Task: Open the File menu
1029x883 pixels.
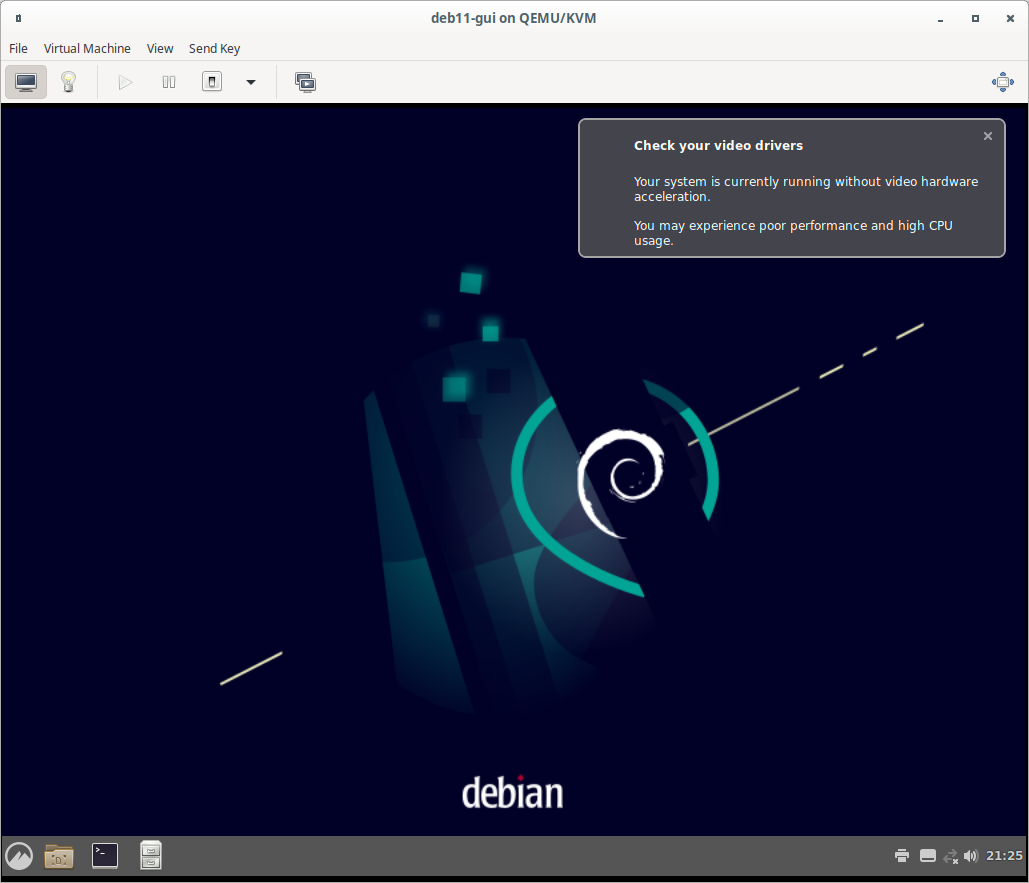Action: 18,49
